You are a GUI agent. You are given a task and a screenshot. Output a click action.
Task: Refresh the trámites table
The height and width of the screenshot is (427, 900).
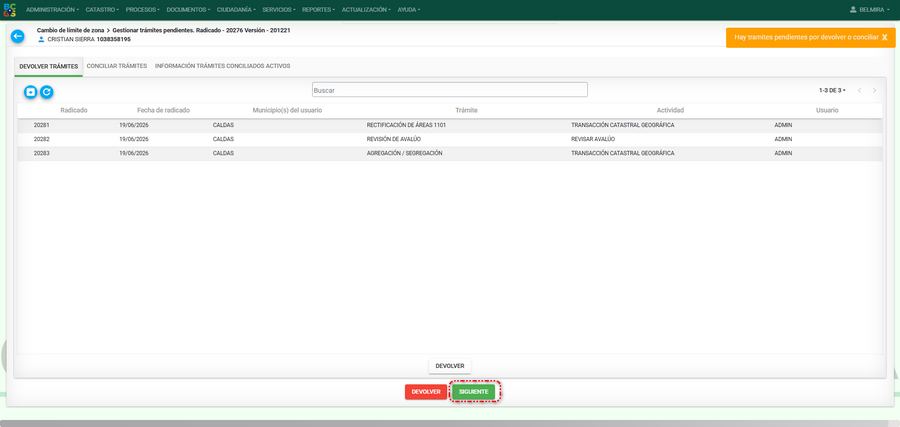pyautogui.click(x=46, y=91)
